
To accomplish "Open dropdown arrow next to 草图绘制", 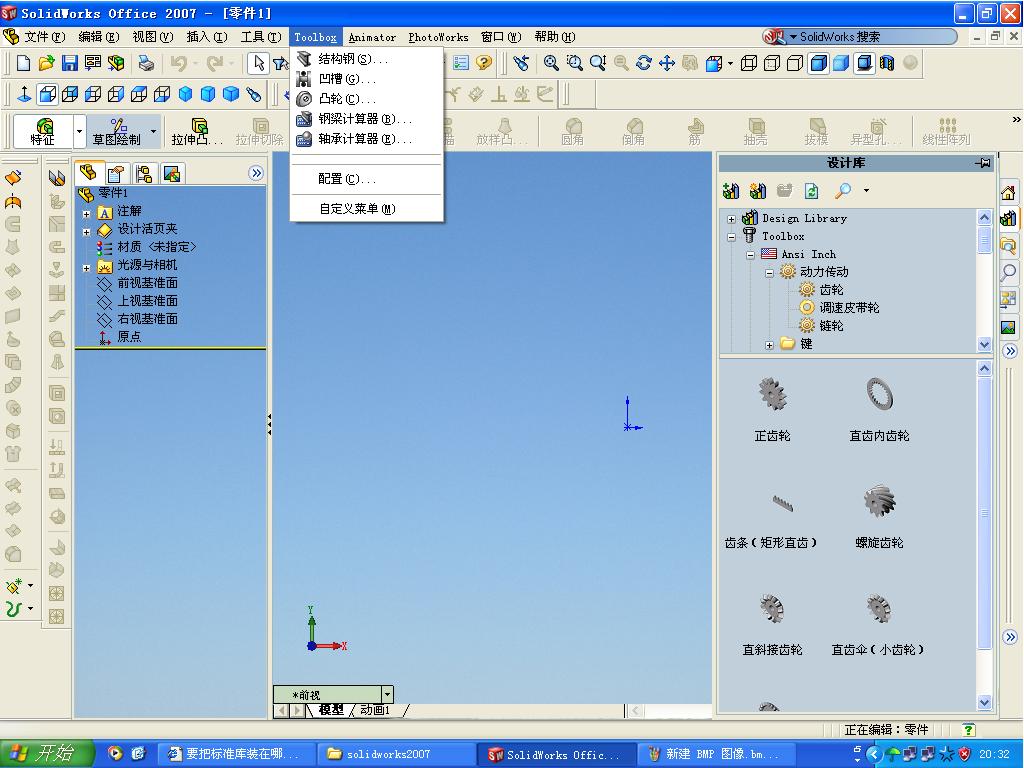I will point(153,131).
